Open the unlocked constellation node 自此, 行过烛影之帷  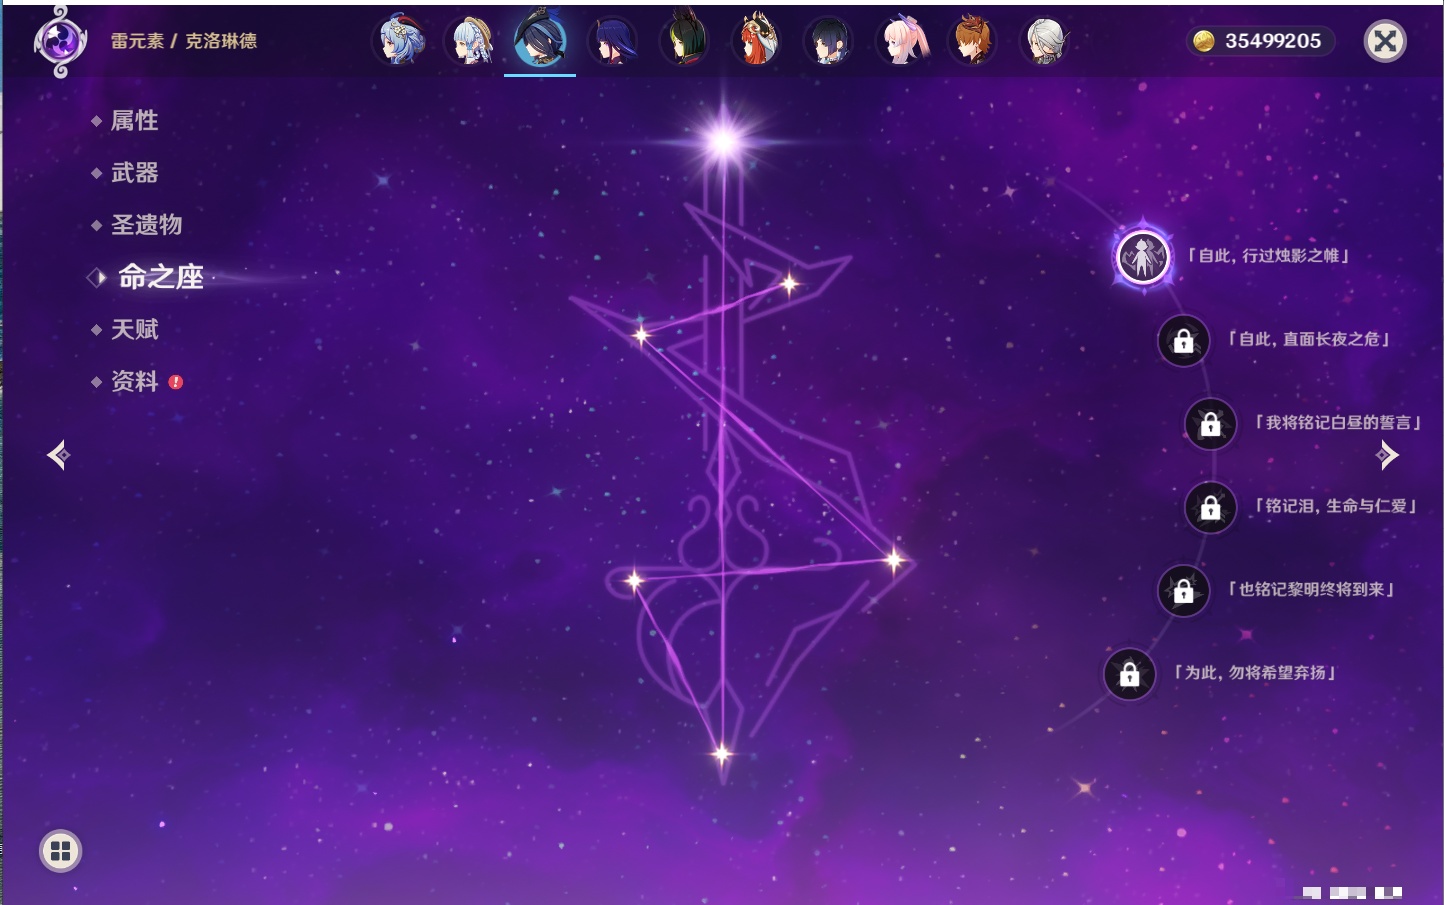click(x=1143, y=257)
